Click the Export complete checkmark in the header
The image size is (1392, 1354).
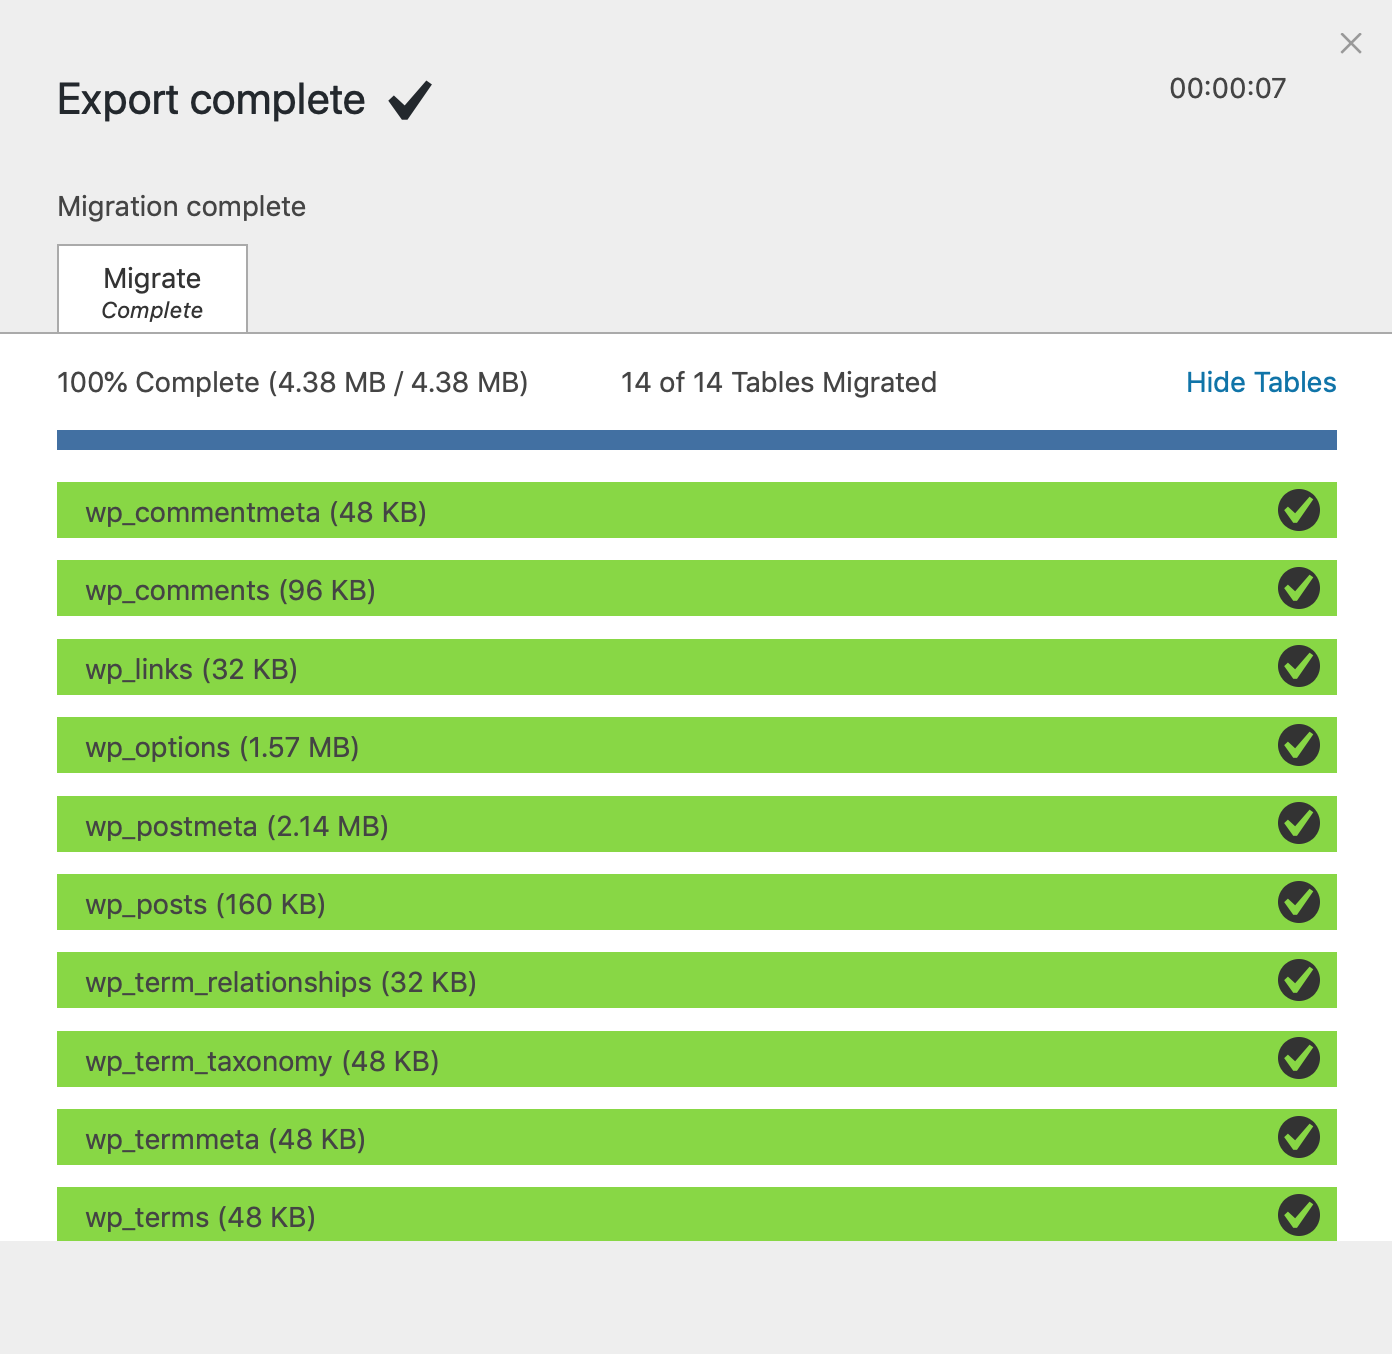410,100
